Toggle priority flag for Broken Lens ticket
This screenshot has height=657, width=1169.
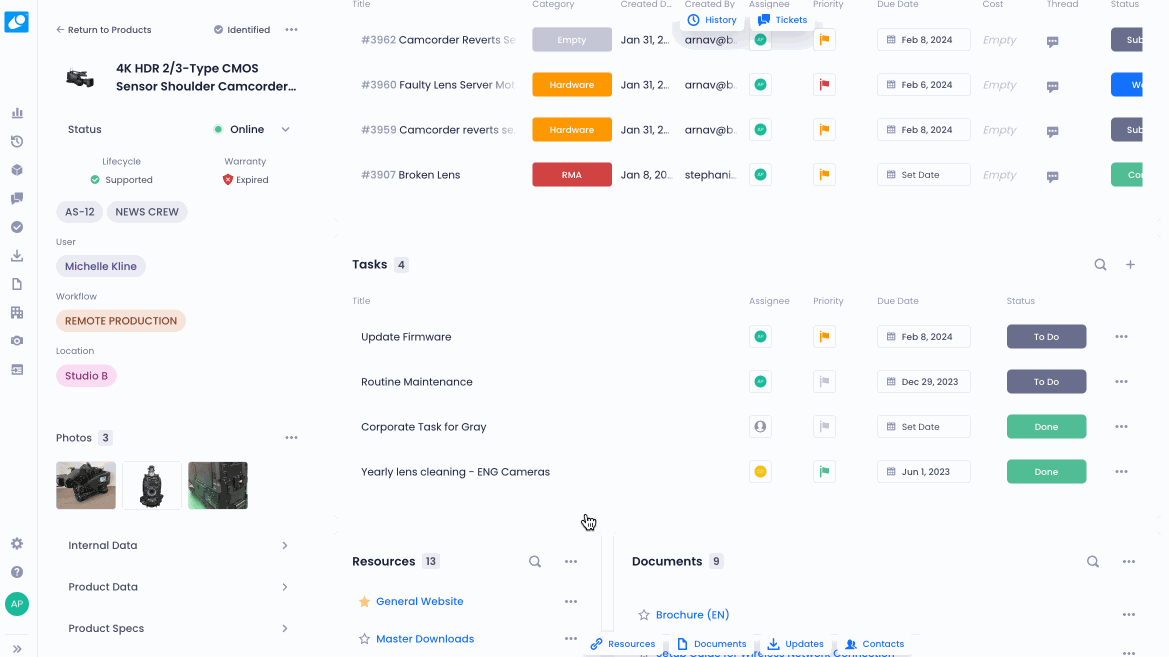(x=825, y=175)
